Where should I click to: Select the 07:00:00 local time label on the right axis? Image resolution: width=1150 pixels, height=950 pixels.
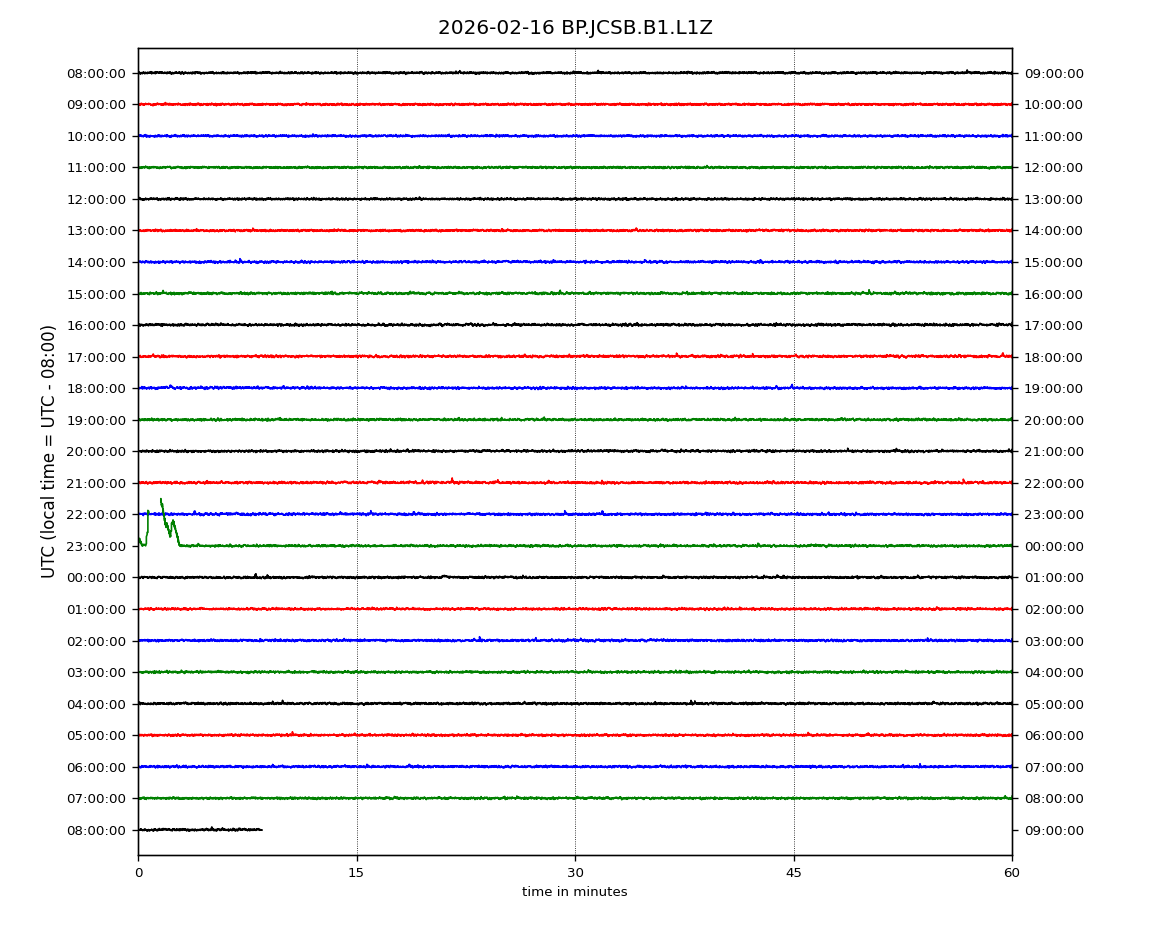point(1054,767)
